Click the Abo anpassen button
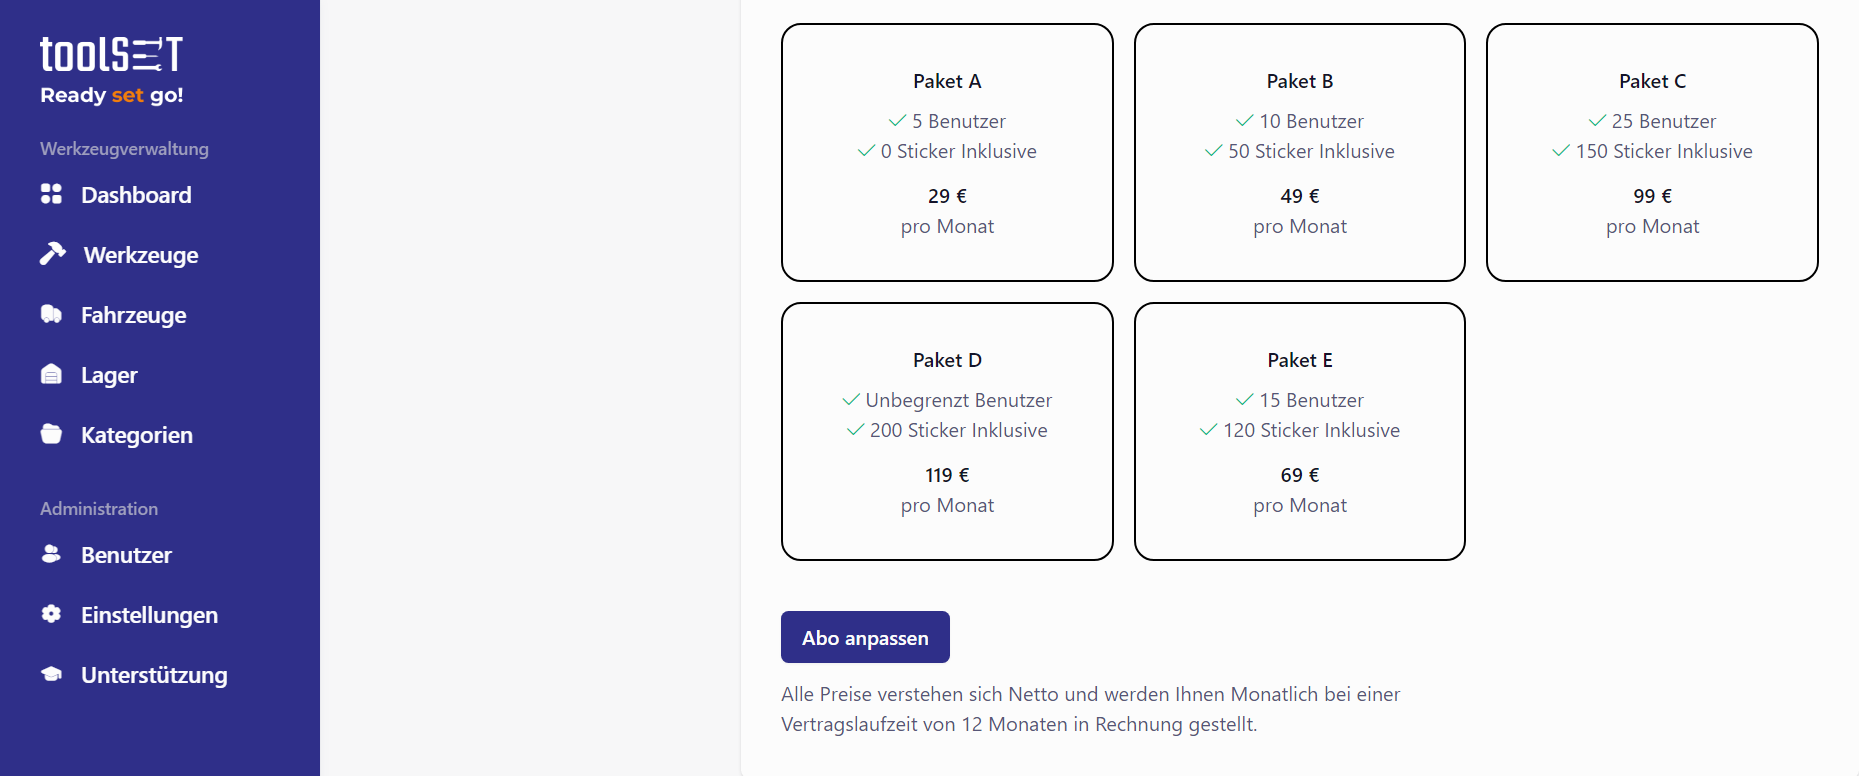This screenshot has width=1859, height=776. pos(865,637)
